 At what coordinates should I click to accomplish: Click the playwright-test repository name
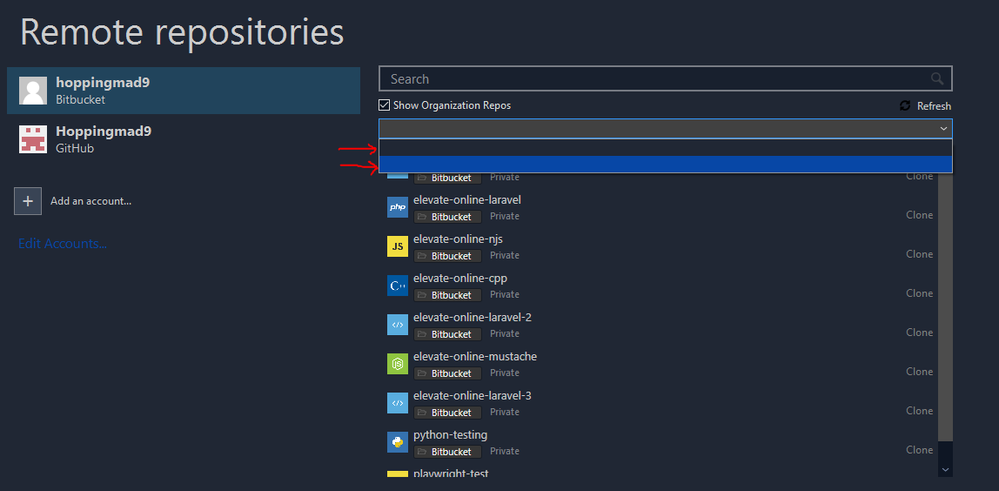pyautogui.click(x=450, y=473)
